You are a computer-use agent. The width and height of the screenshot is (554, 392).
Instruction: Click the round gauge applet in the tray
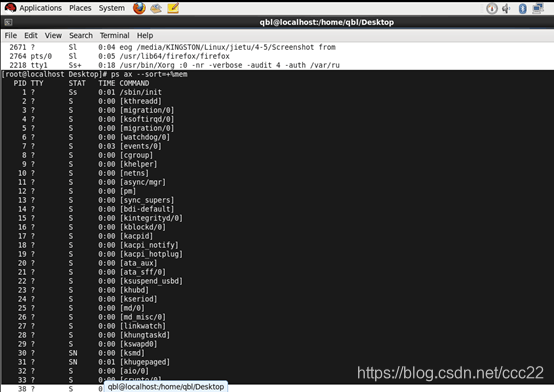(x=491, y=8)
